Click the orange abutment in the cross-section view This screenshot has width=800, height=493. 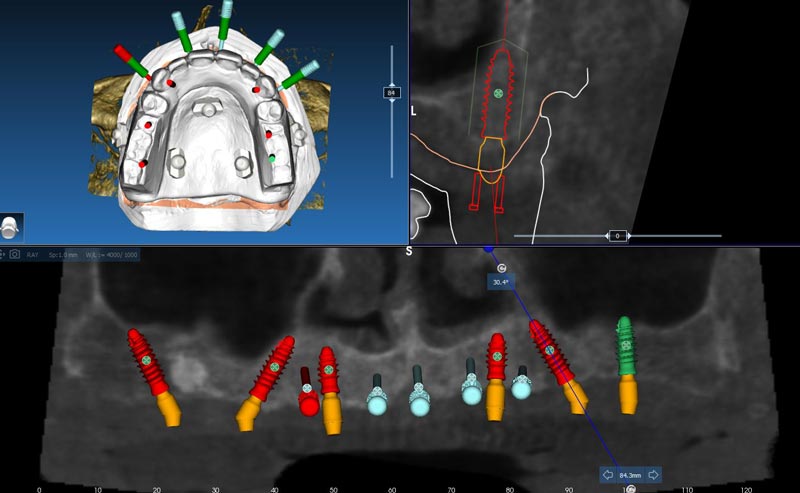click(490, 160)
